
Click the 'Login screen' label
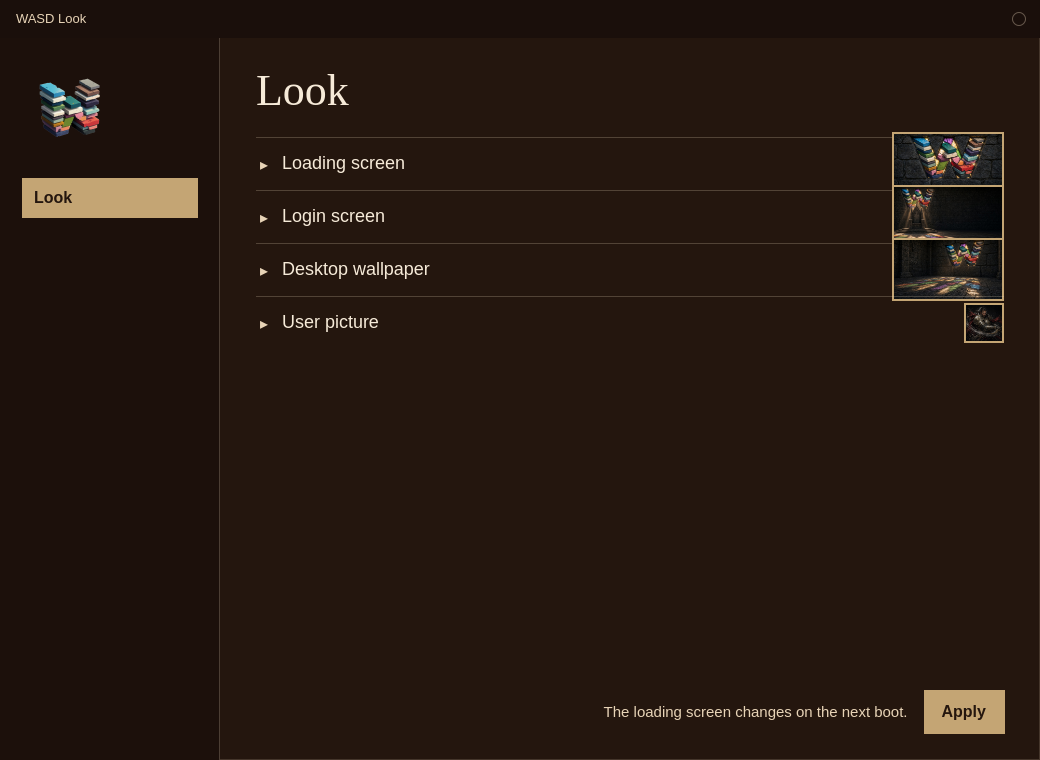(333, 216)
